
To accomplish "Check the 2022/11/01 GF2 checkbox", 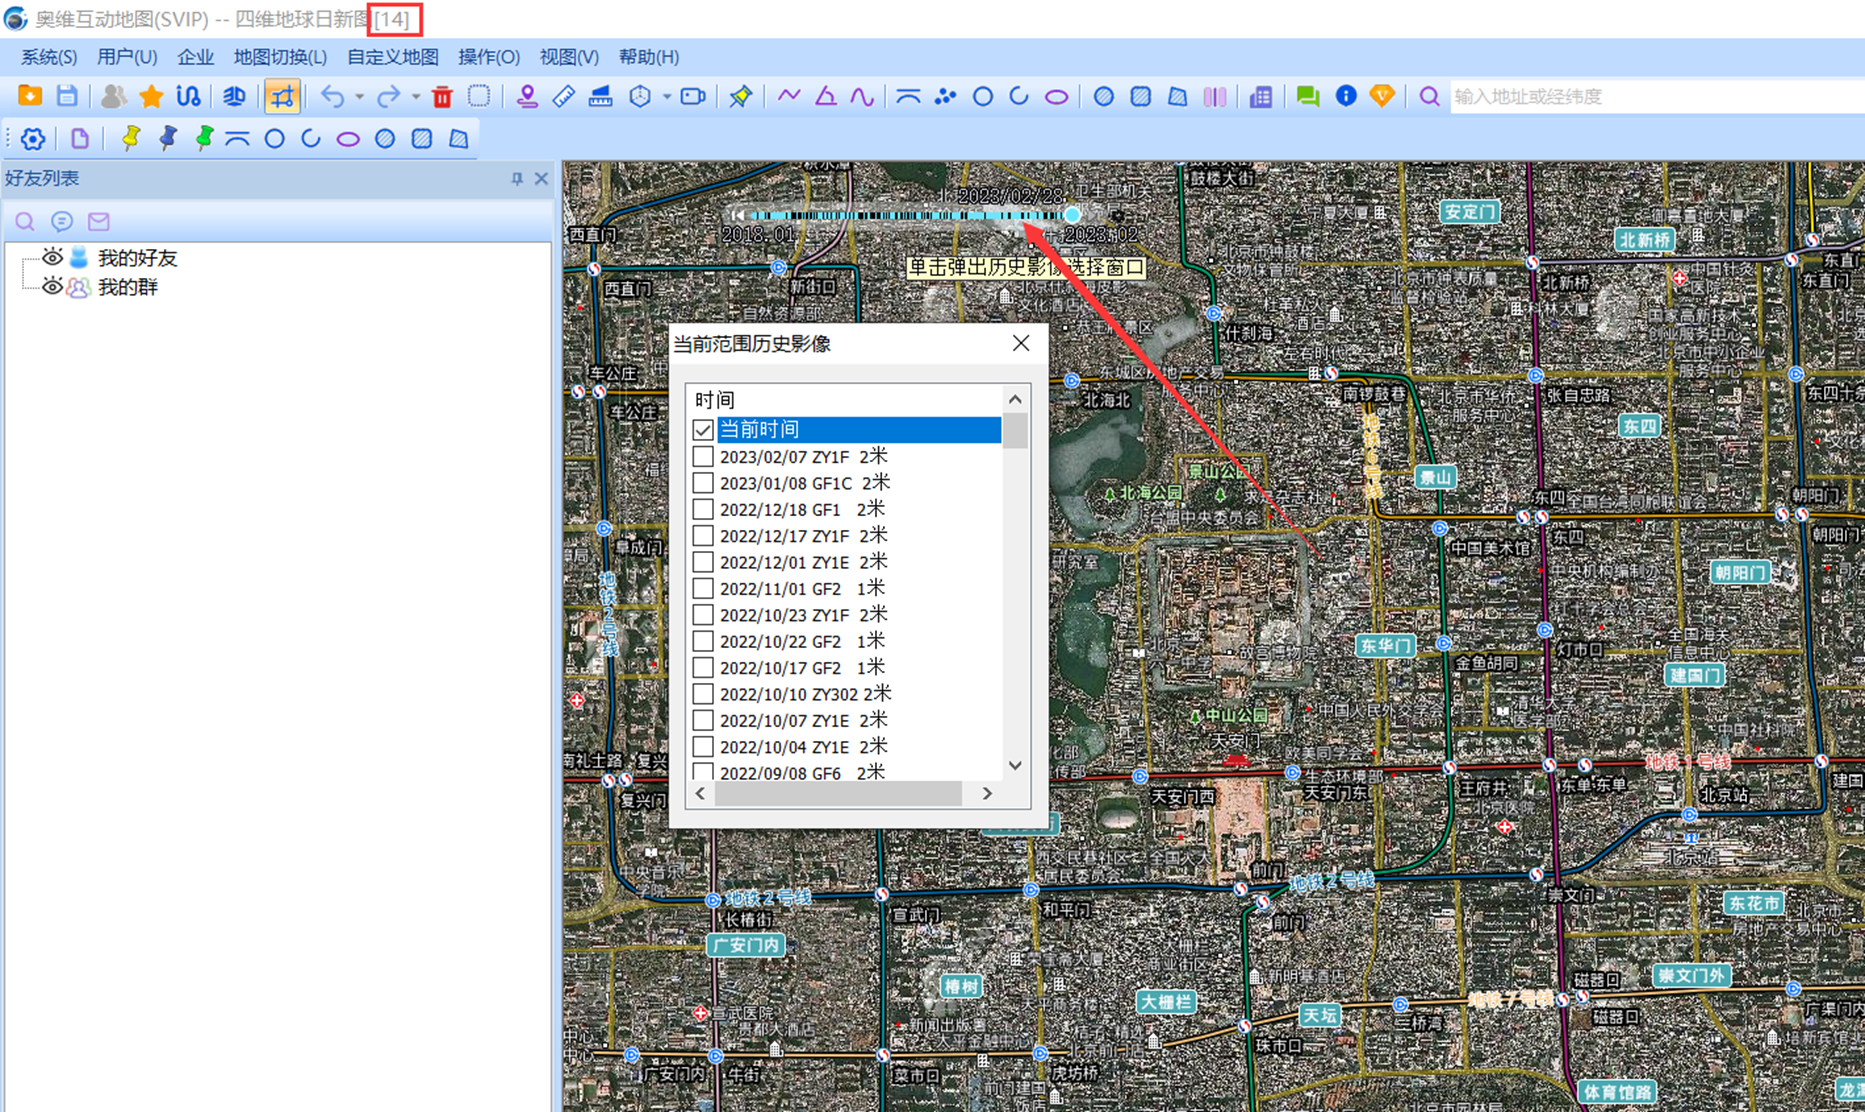I will tap(703, 588).
